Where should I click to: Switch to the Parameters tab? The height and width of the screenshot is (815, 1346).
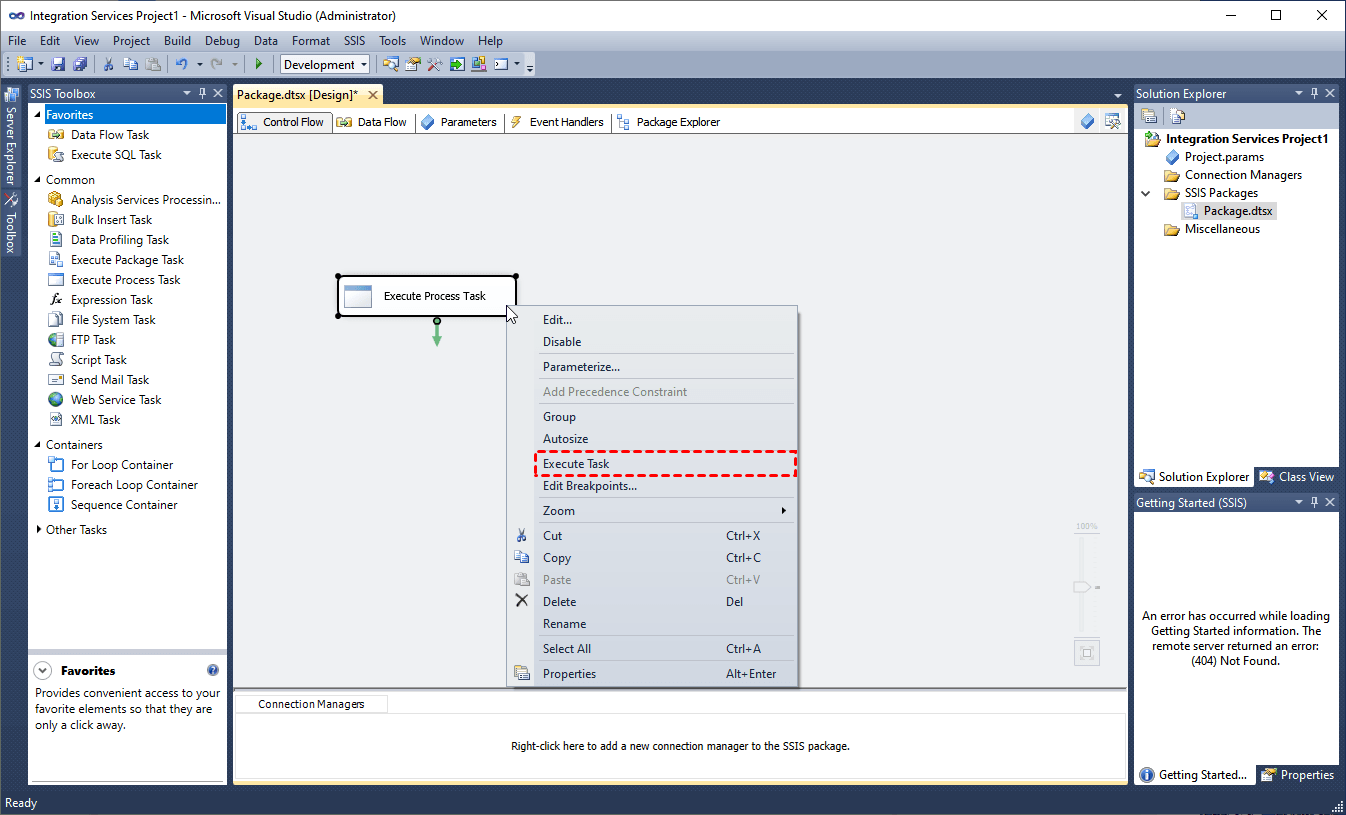[x=458, y=122]
